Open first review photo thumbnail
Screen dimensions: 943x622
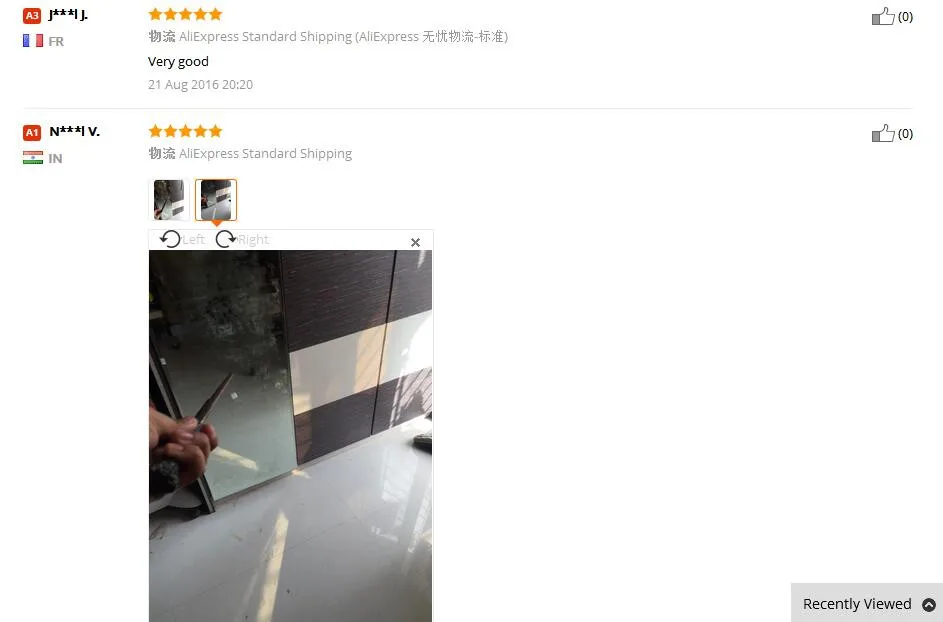(169, 200)
